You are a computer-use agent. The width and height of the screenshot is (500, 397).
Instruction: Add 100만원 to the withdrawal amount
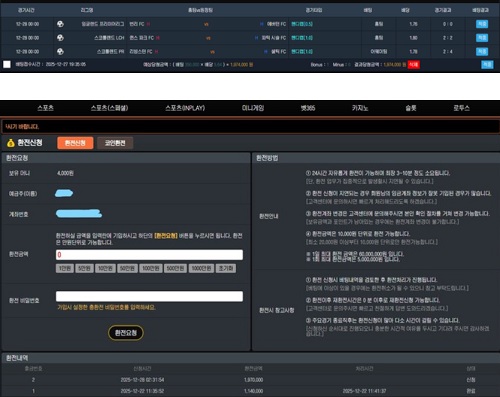(x=151, y=268)
